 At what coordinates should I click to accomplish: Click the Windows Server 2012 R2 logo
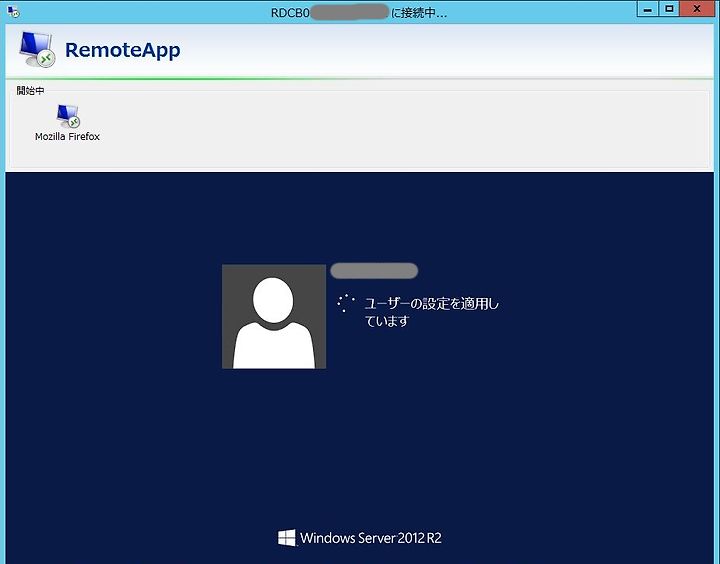(x=287, y=538)
